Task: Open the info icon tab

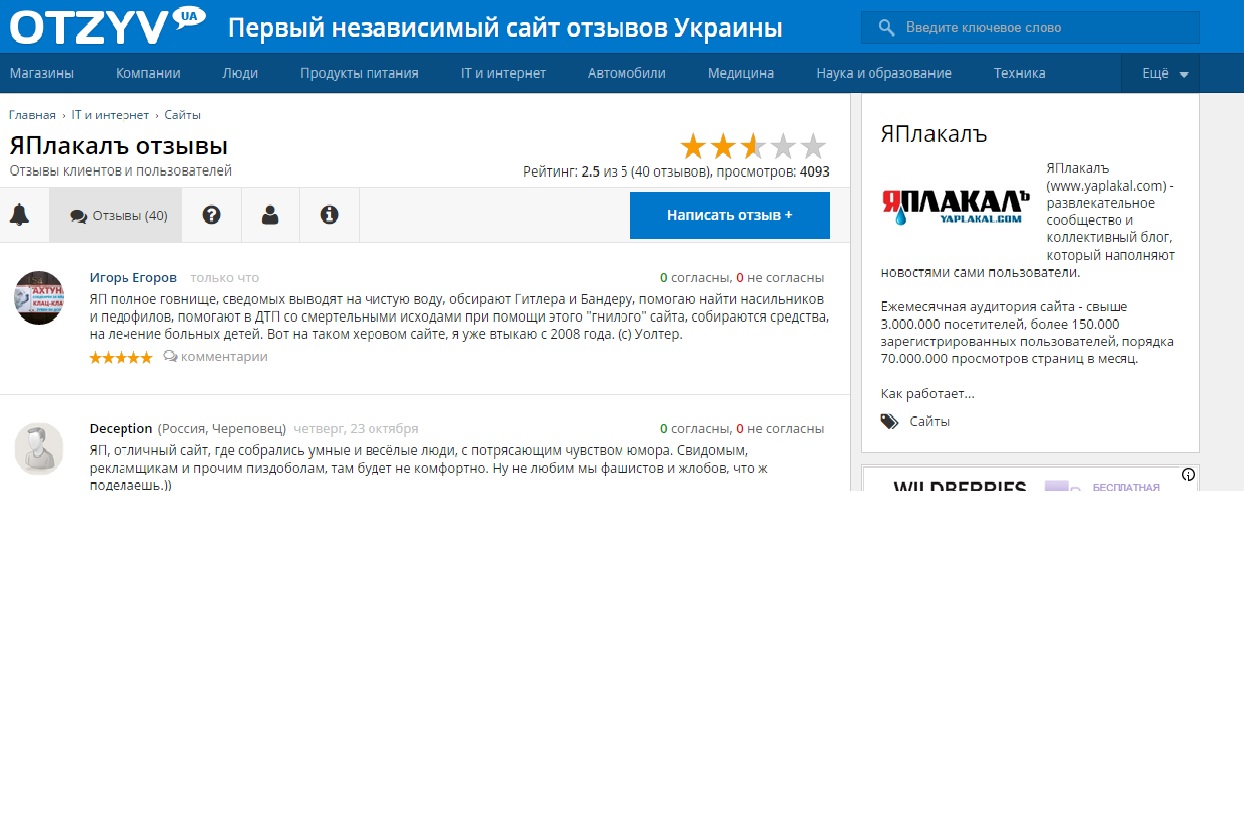Action: pyautogui.click(x=329, y=214)
